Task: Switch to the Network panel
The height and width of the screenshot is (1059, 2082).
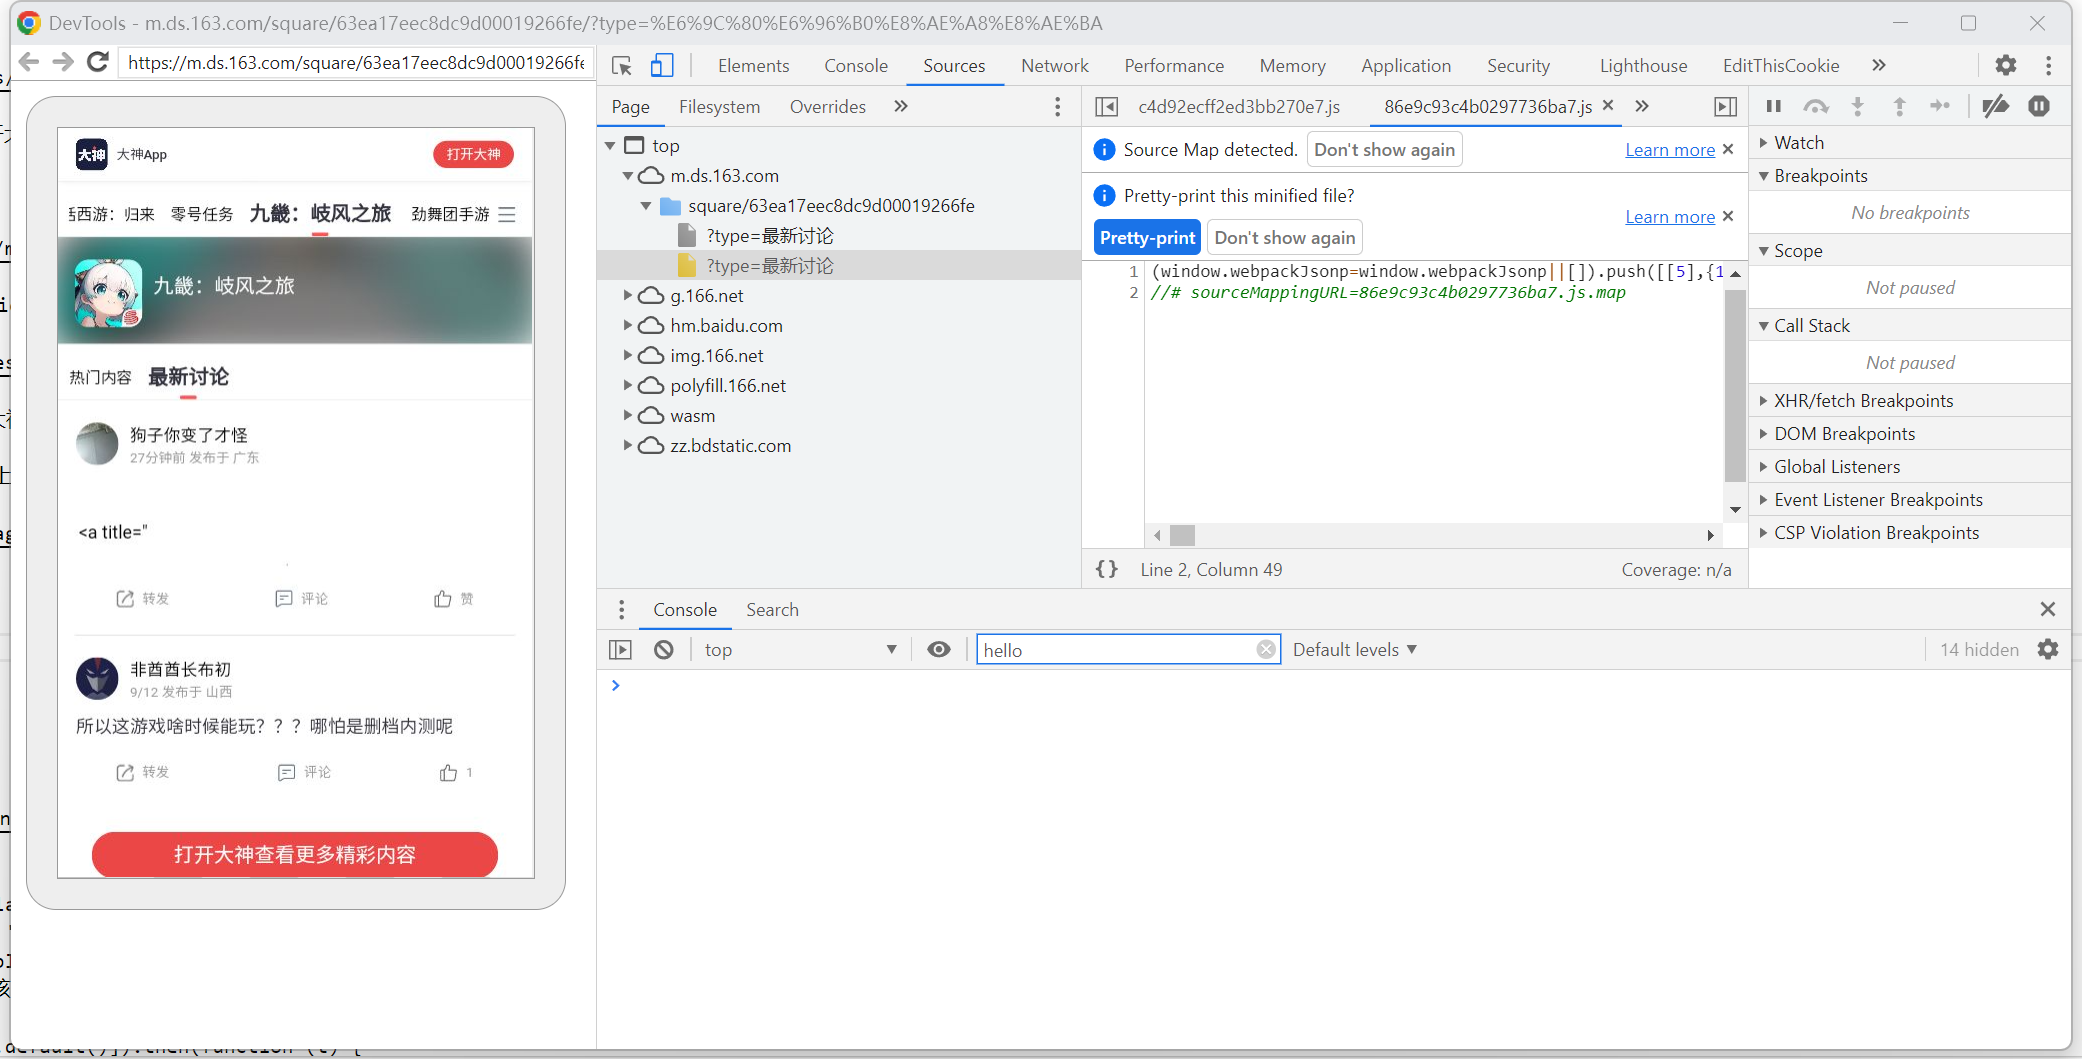Action: [x=1054, y=66]
